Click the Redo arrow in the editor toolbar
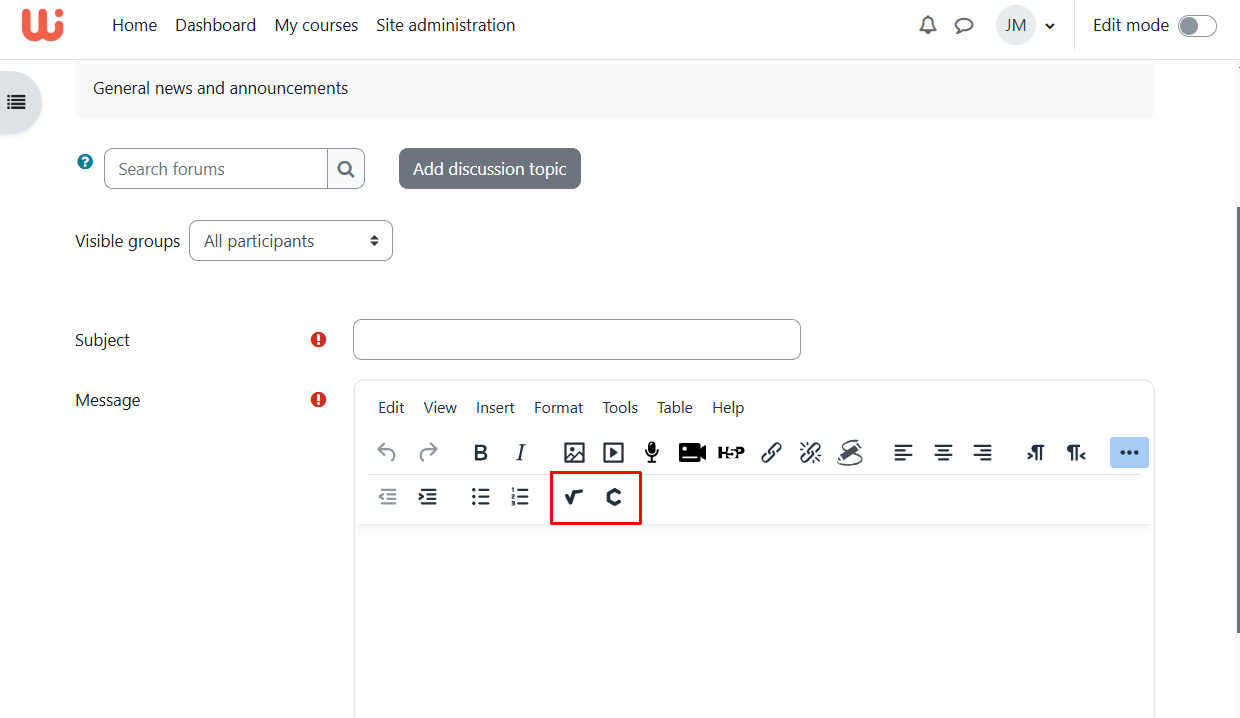The image size is (1240, 718). tap(428, 453)
